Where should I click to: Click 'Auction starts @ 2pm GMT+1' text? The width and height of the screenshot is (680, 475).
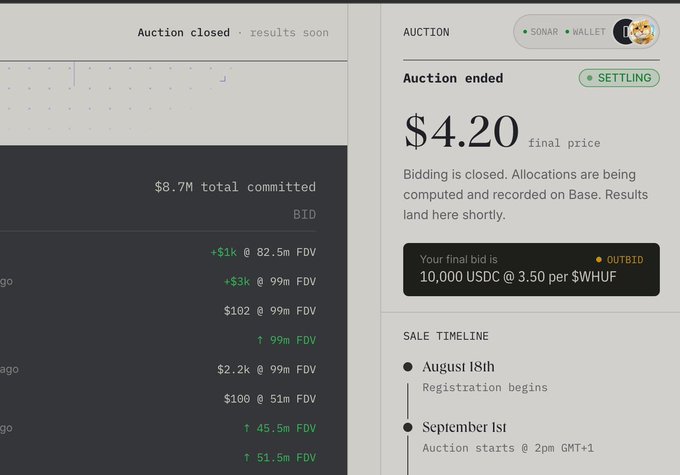[x=508, y=448]
